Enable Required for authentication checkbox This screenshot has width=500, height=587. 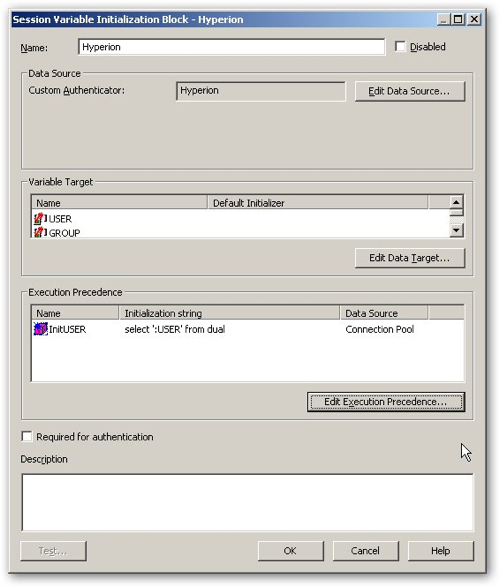tap(27, 437)
